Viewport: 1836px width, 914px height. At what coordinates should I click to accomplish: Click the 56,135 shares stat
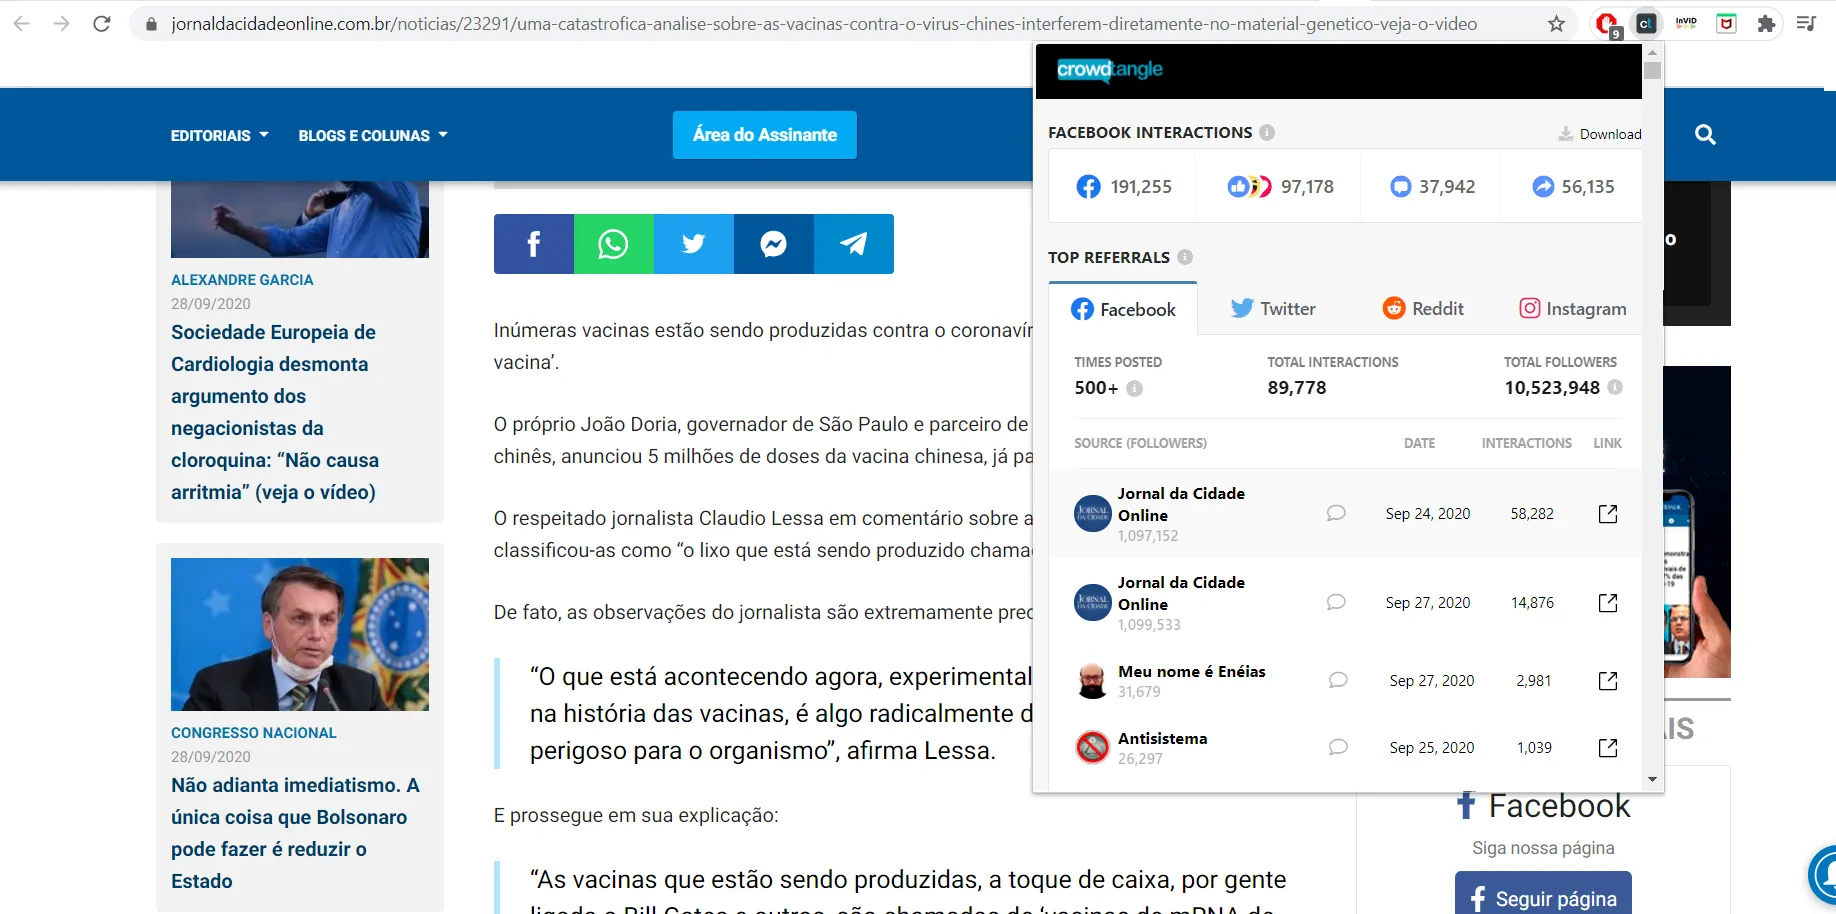click(x=1573, y=187)
